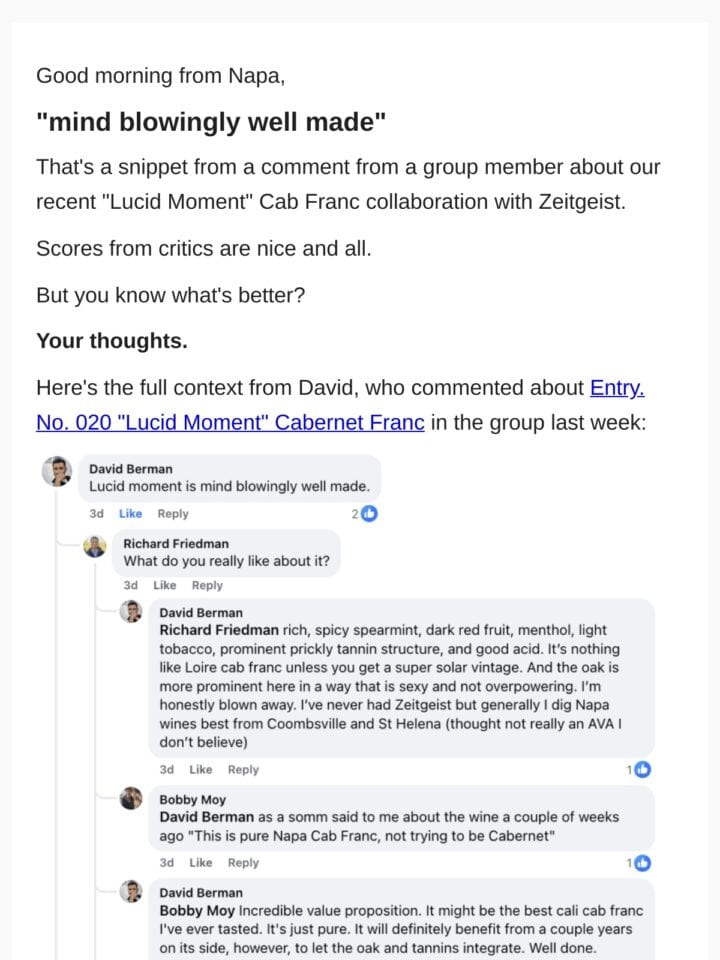Image resolution: width=720 pixels, height=960 pixels.
Task: Like David Berman's tasting notes reply
Action: tap(201, 770)
